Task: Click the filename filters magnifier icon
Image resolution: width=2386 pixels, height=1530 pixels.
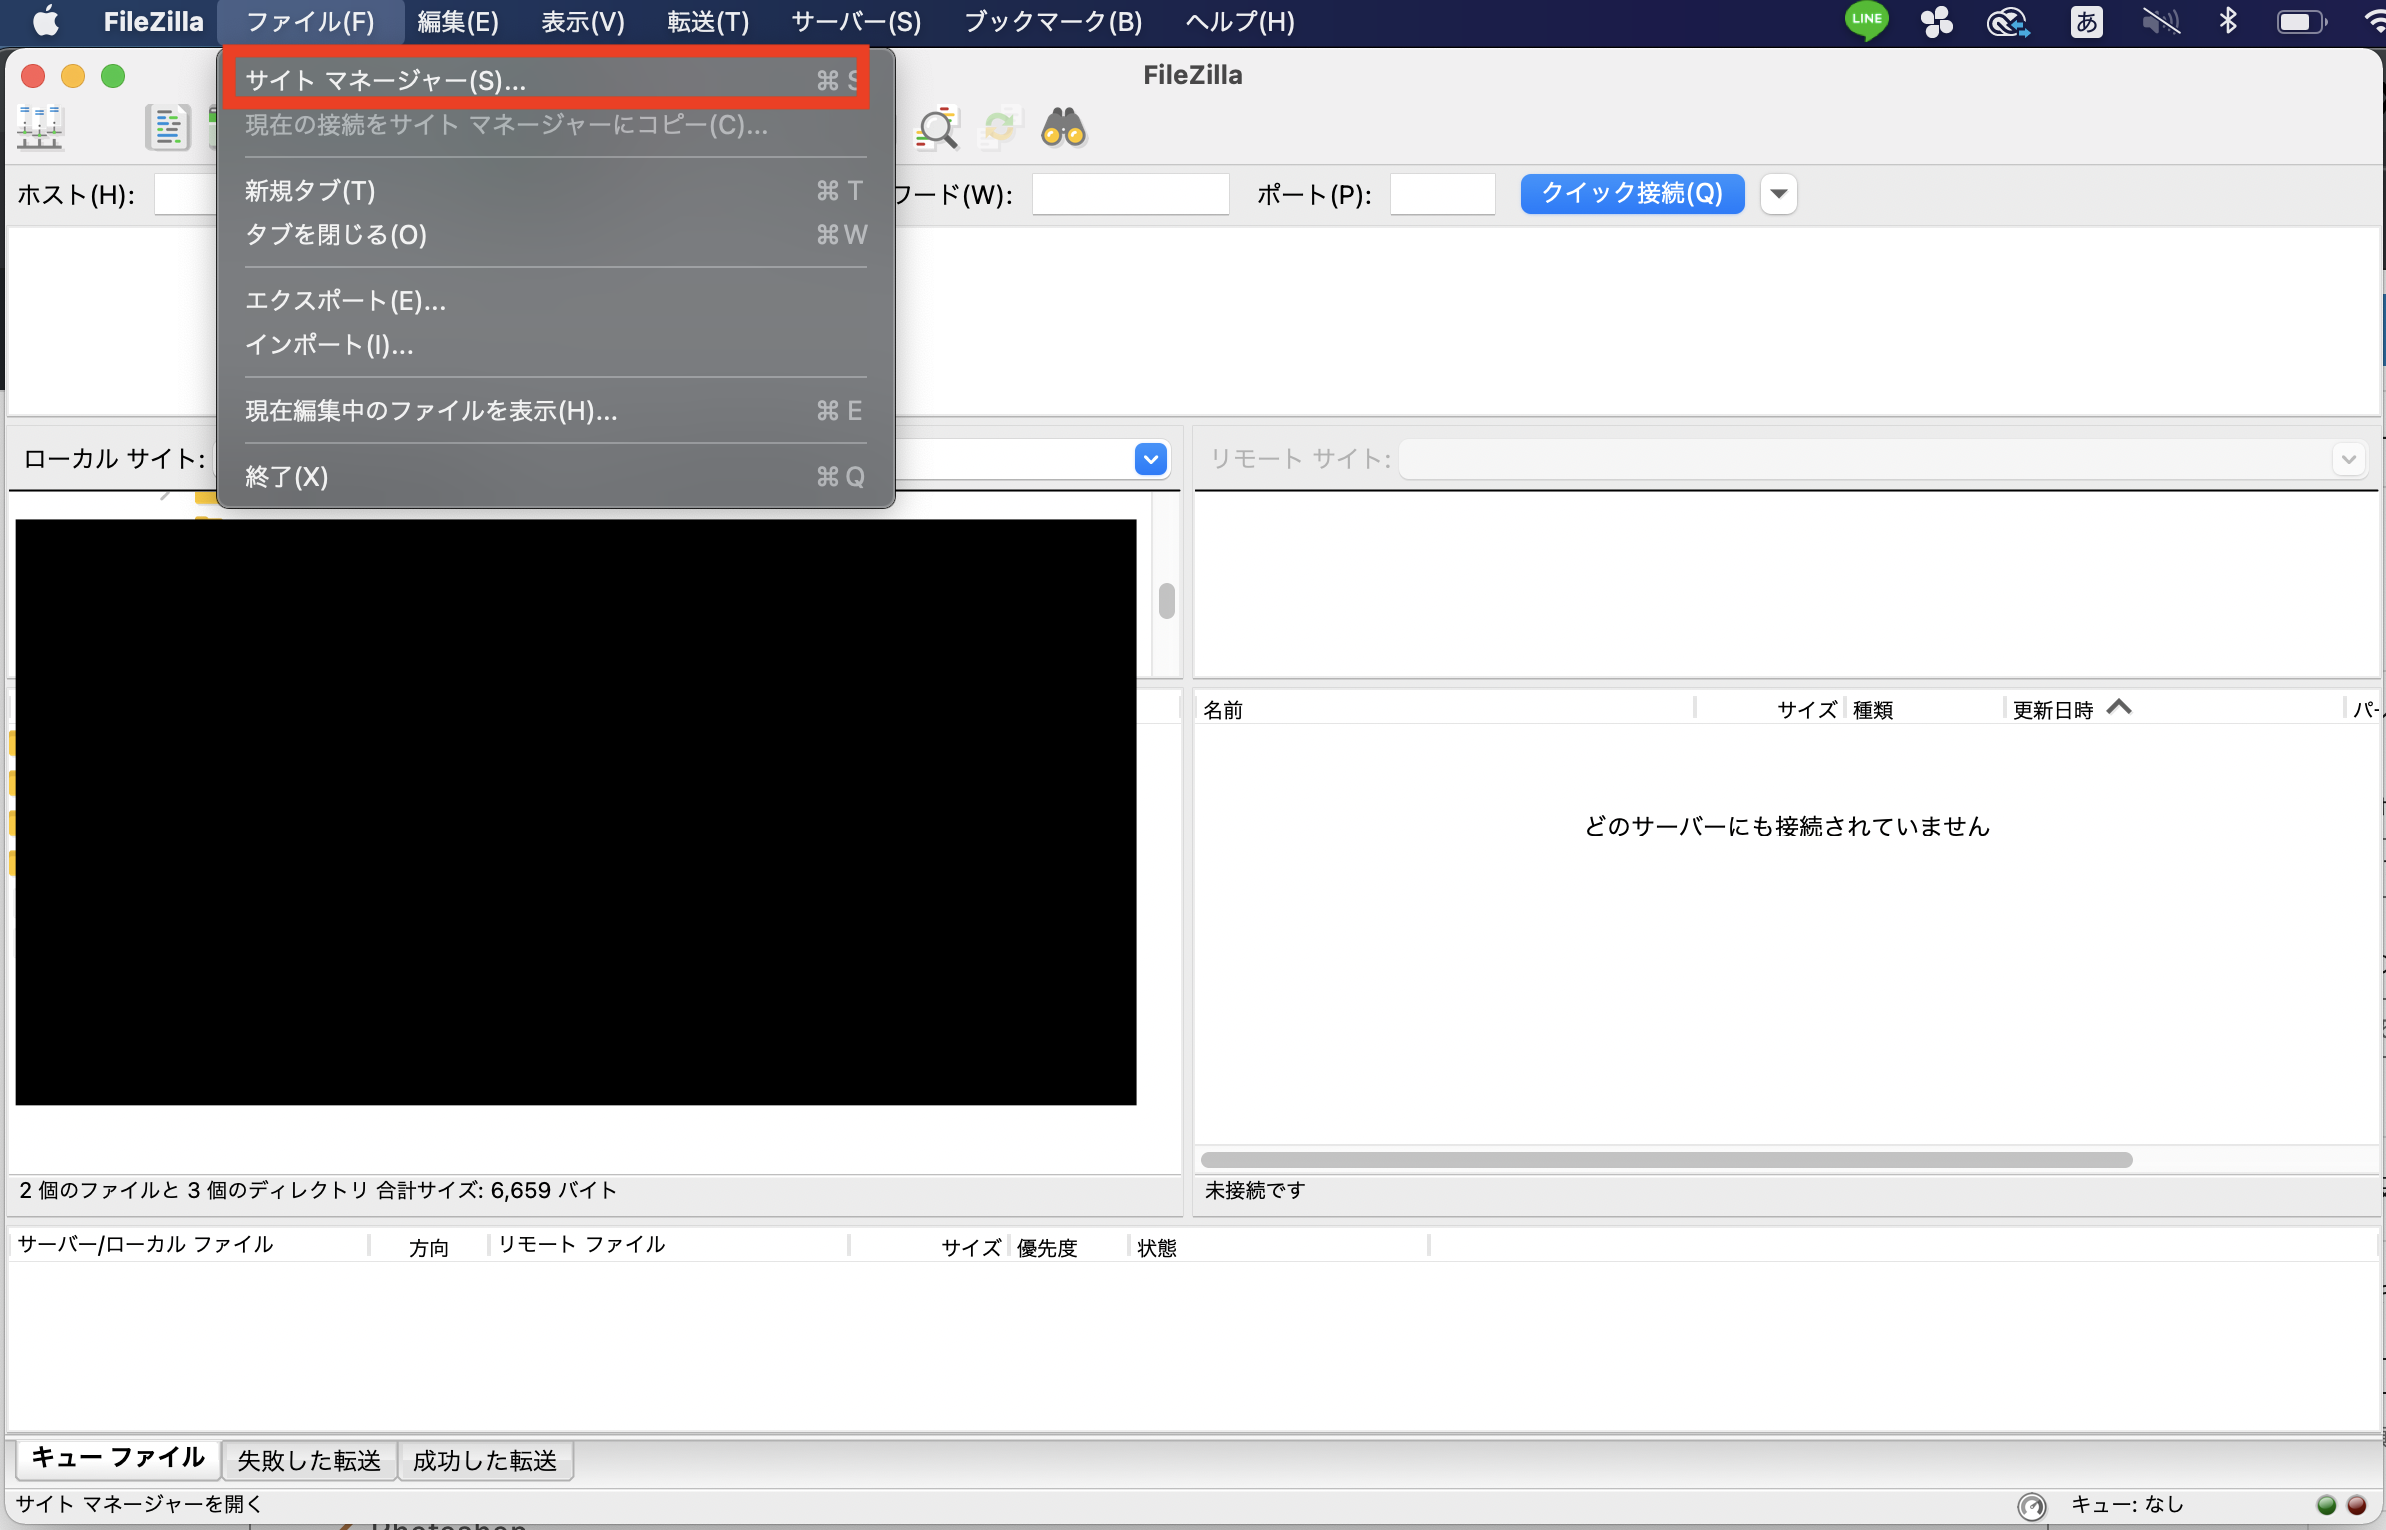Action: [x=937, y=128]
